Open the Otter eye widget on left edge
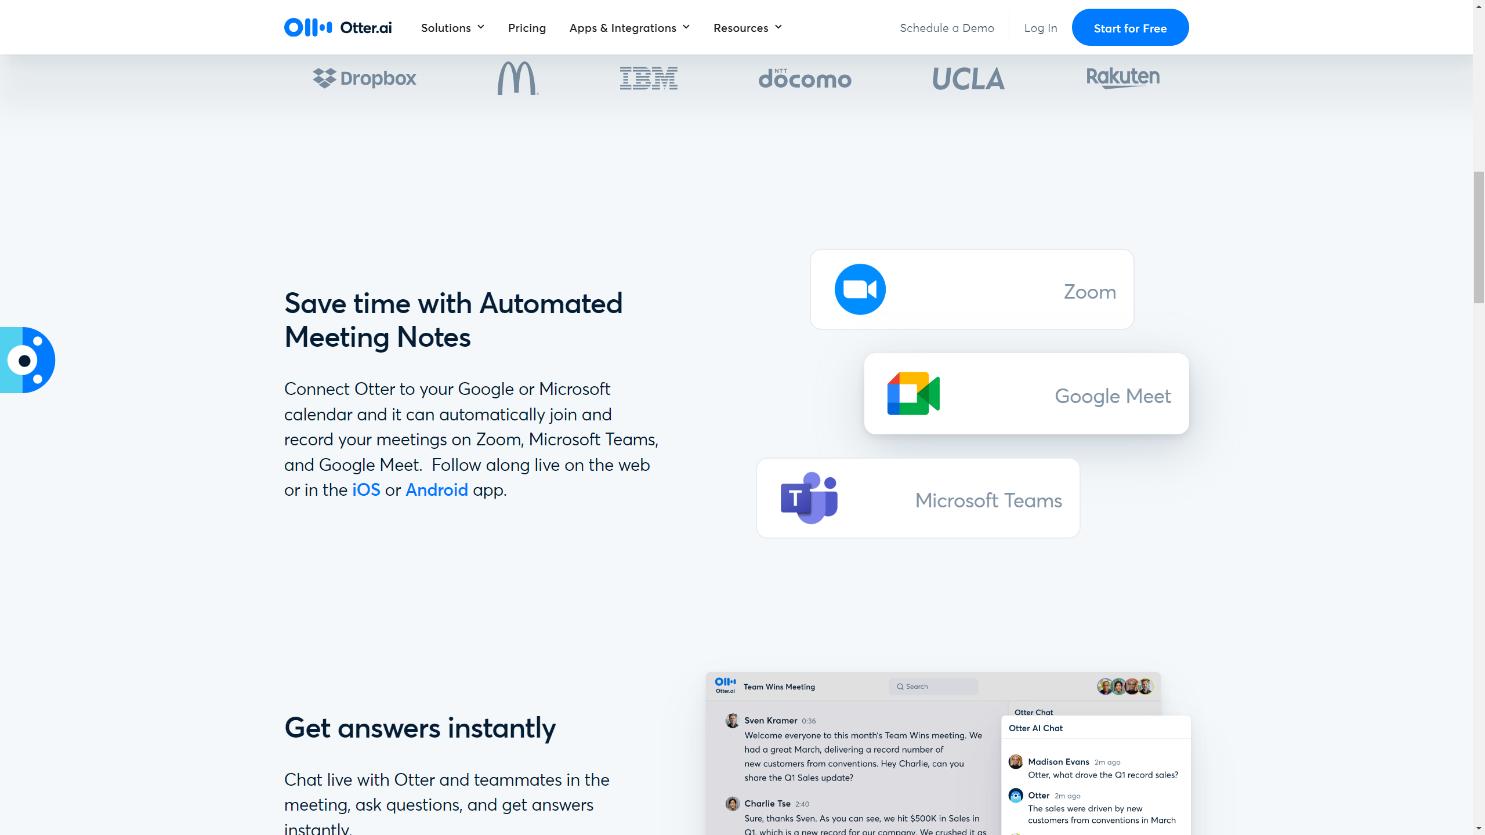The width and height of the screenshot is (1485, 835). click(x=27, y=360)
